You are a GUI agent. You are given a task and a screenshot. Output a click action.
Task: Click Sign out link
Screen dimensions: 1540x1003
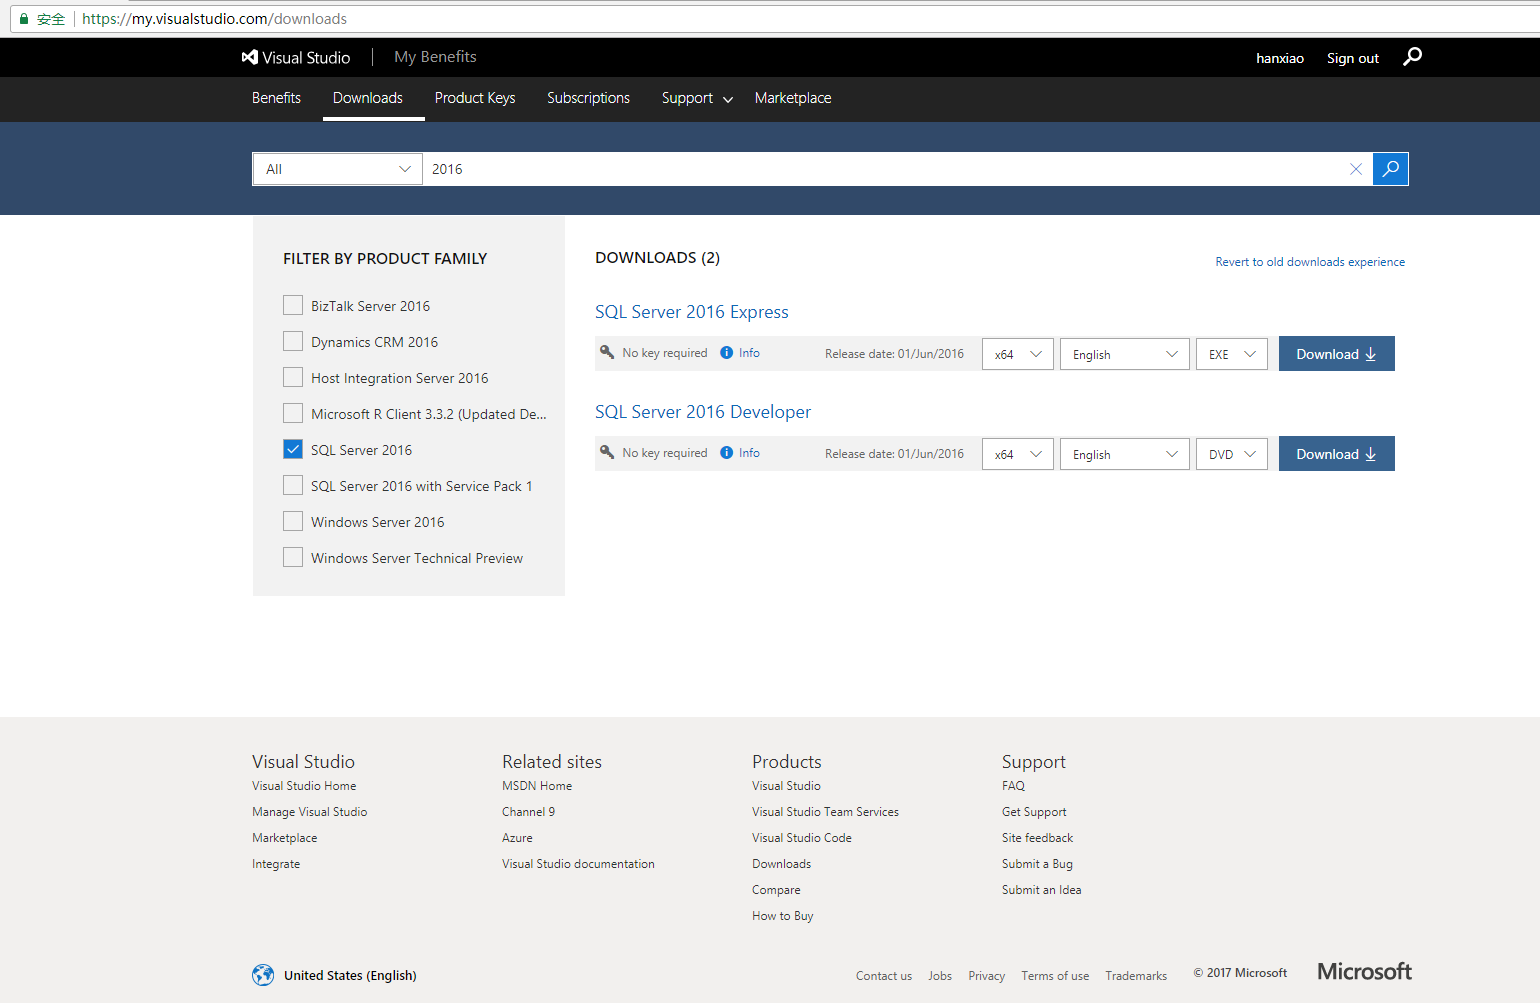click(x=1353, y=58)
